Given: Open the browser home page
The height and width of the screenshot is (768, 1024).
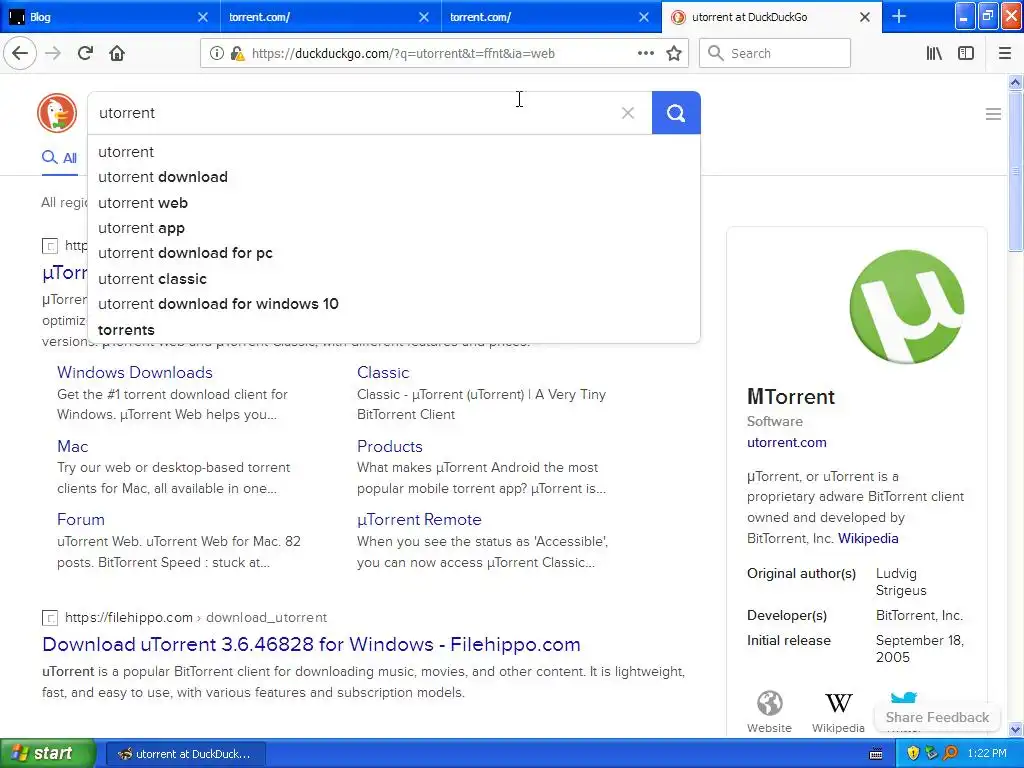Looking at the screenshot, I should 117,54.
